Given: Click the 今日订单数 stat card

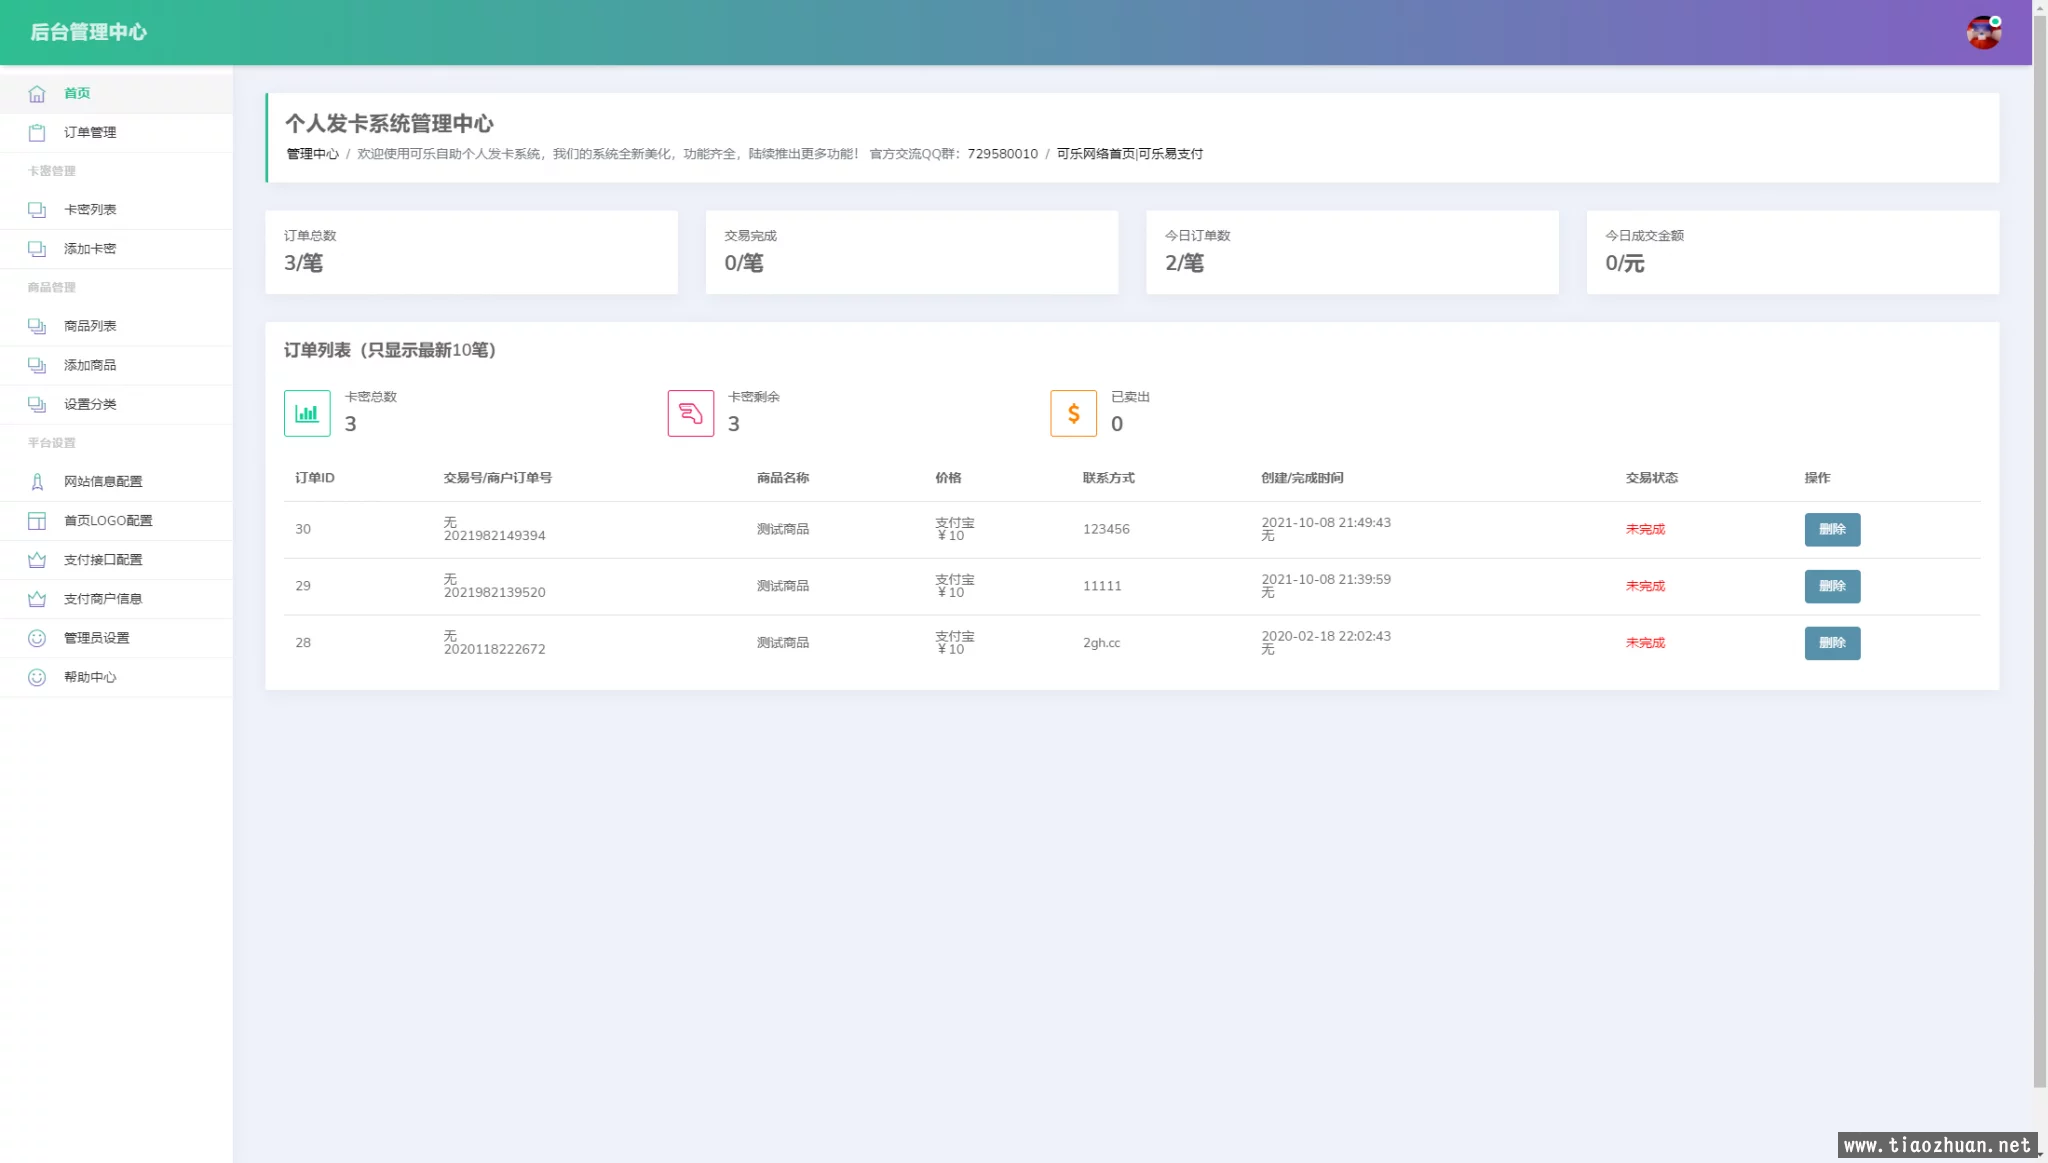Looking at the screenshot, I should point(1352,252).
